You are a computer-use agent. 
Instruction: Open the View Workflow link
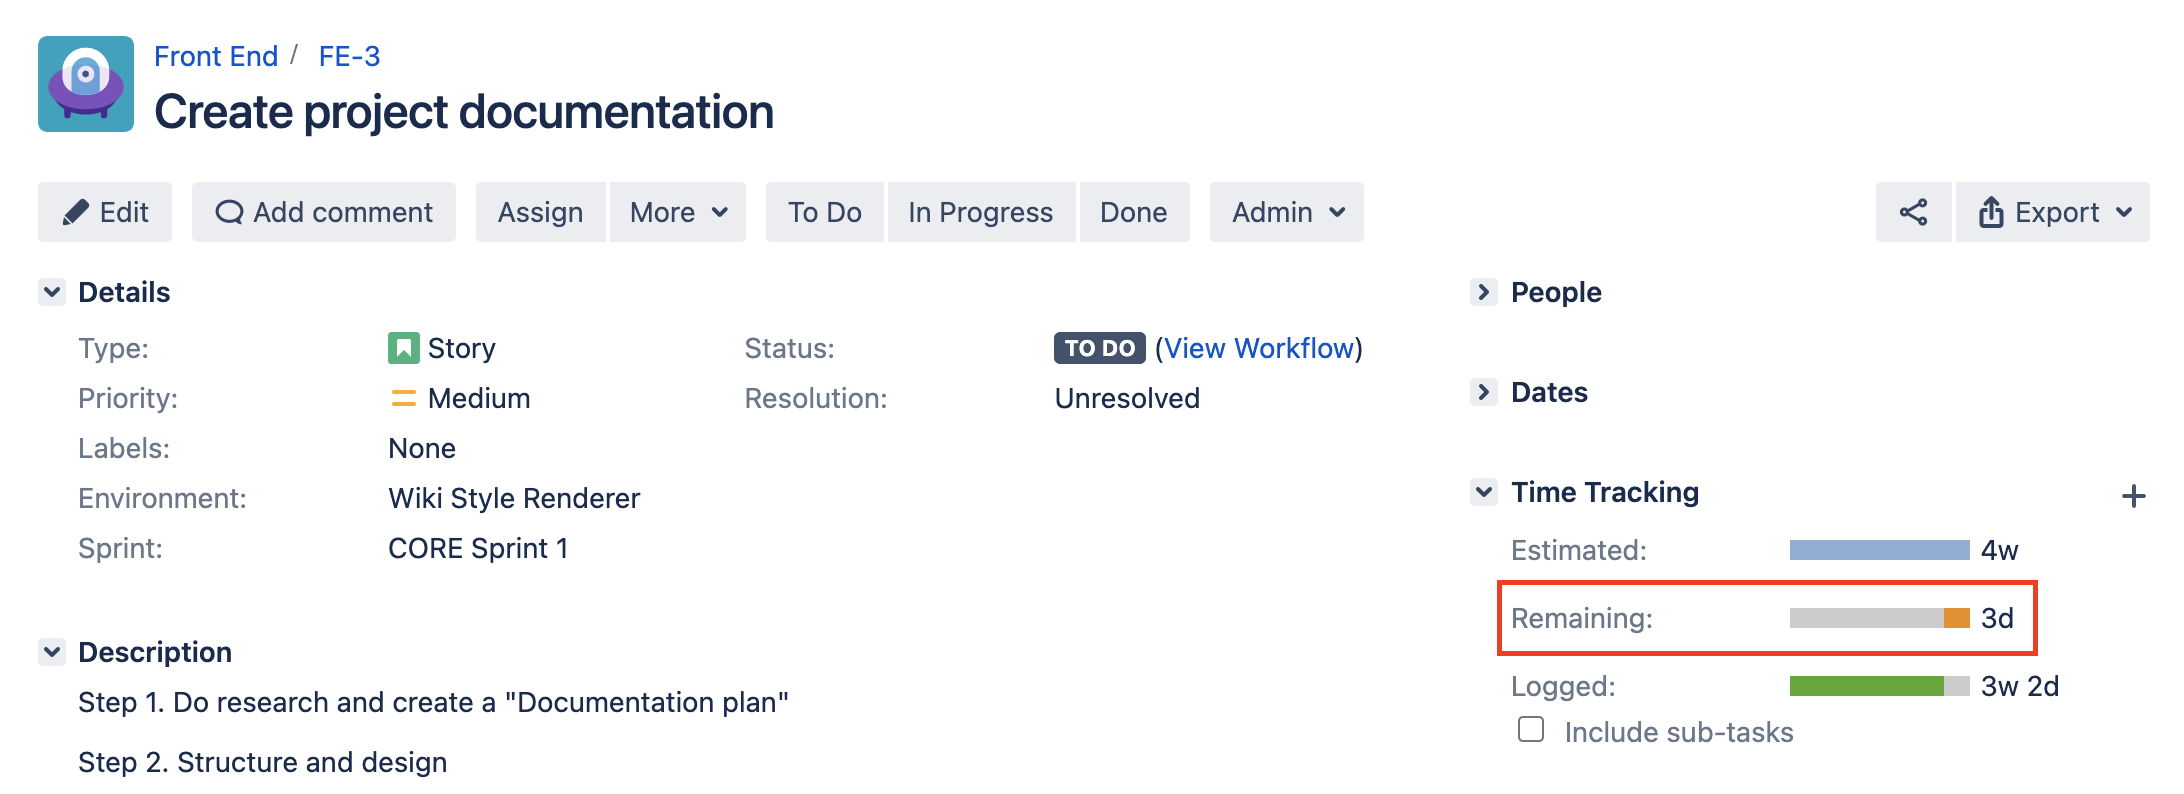(x=1258, y=348)
